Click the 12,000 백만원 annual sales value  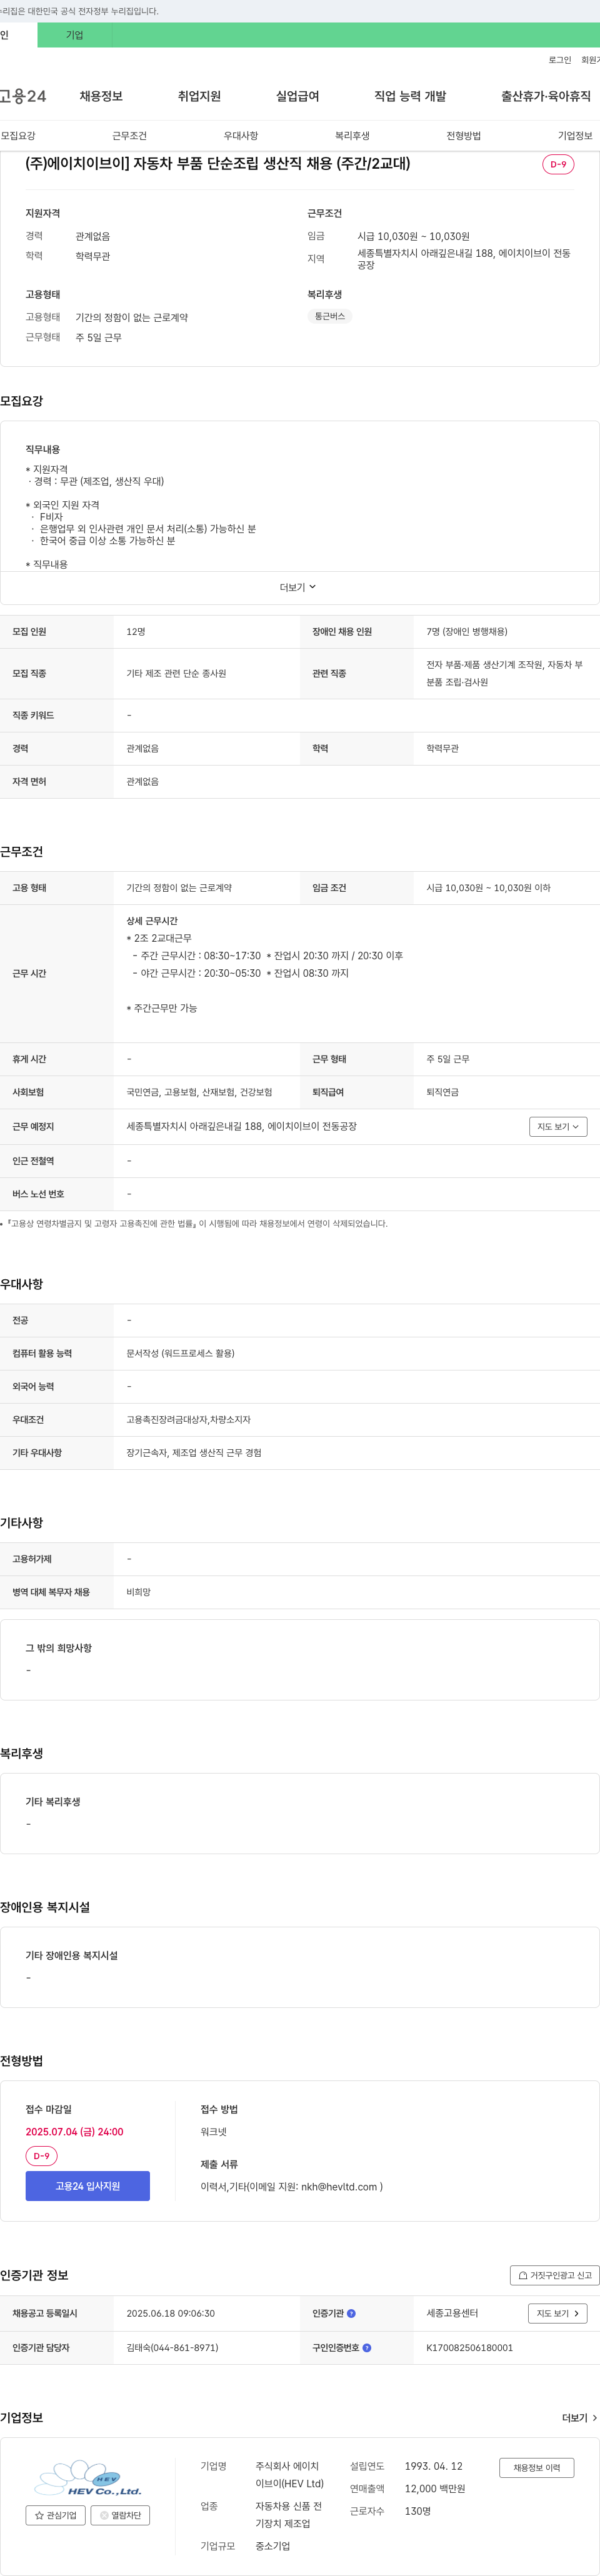(x=434, y=2488)
